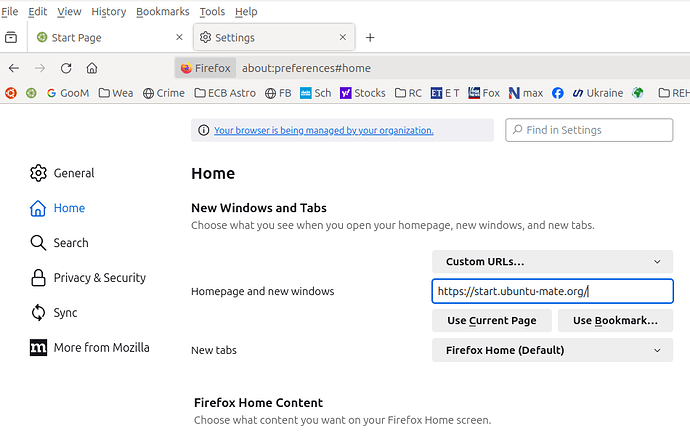Select Search settings category
The width and height of the screenshot is (690, 438).
tap(59, 243)
